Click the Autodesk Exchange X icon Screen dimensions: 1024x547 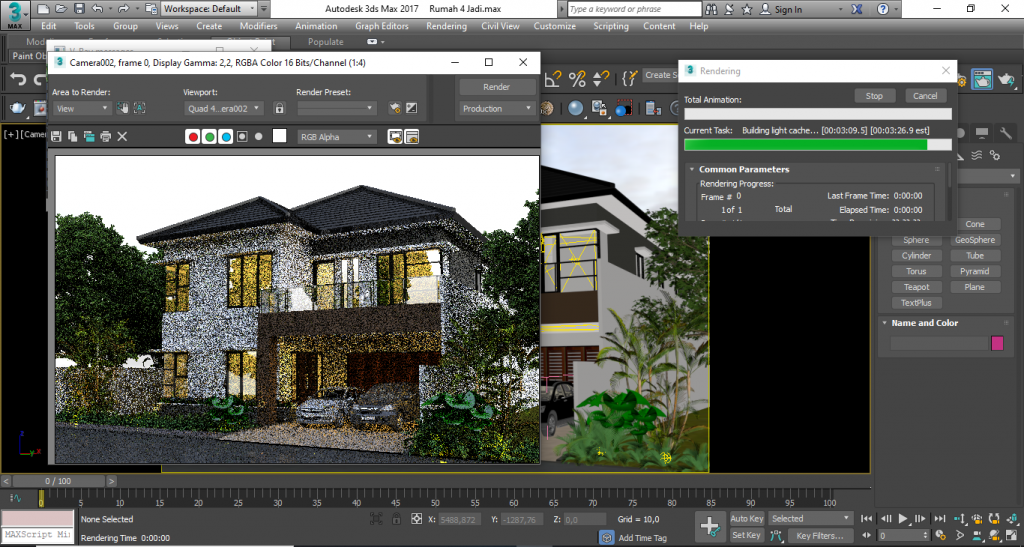point(857,9)
